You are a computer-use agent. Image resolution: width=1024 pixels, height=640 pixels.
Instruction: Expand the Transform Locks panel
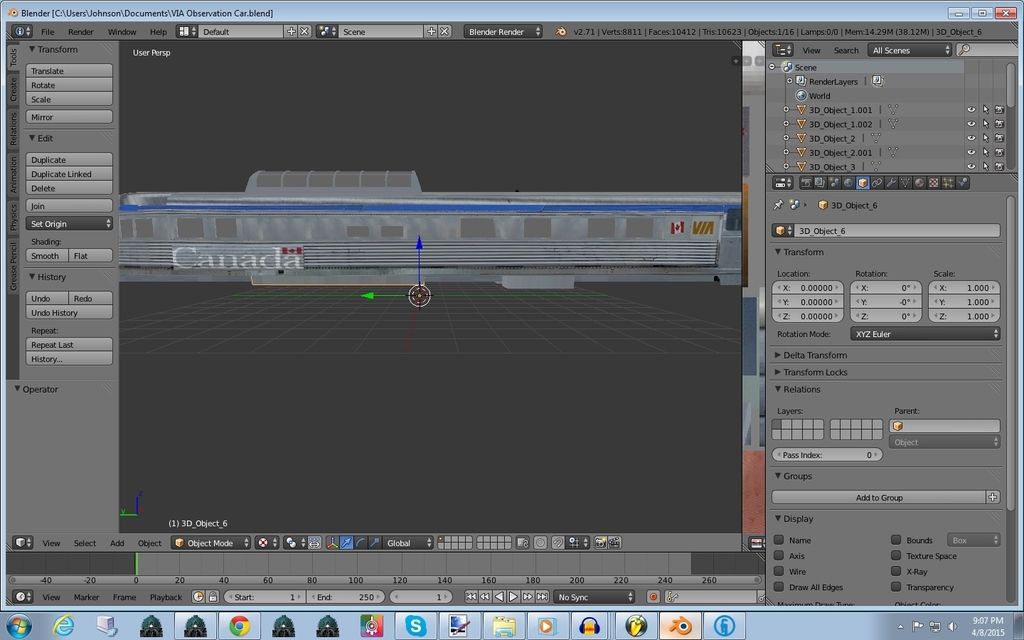(x=814, y=372)
